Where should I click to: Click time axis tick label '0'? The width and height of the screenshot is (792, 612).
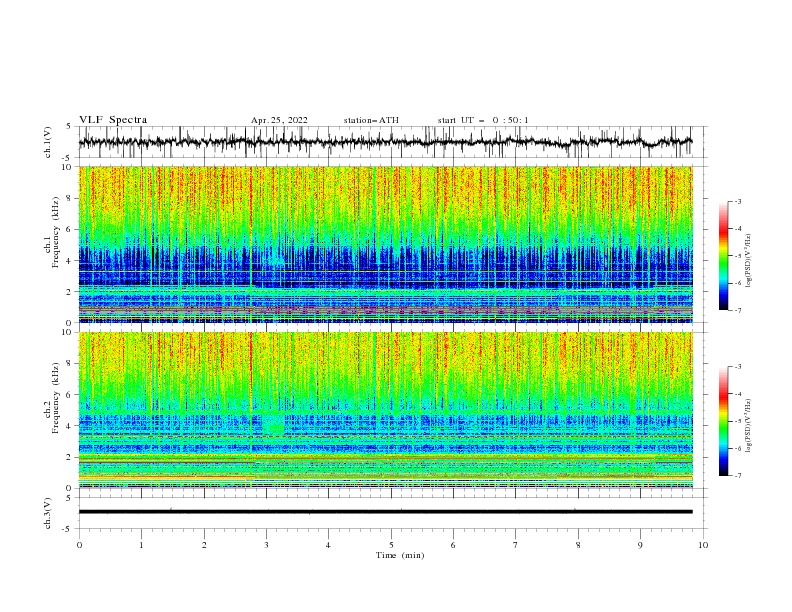point(79,545)
